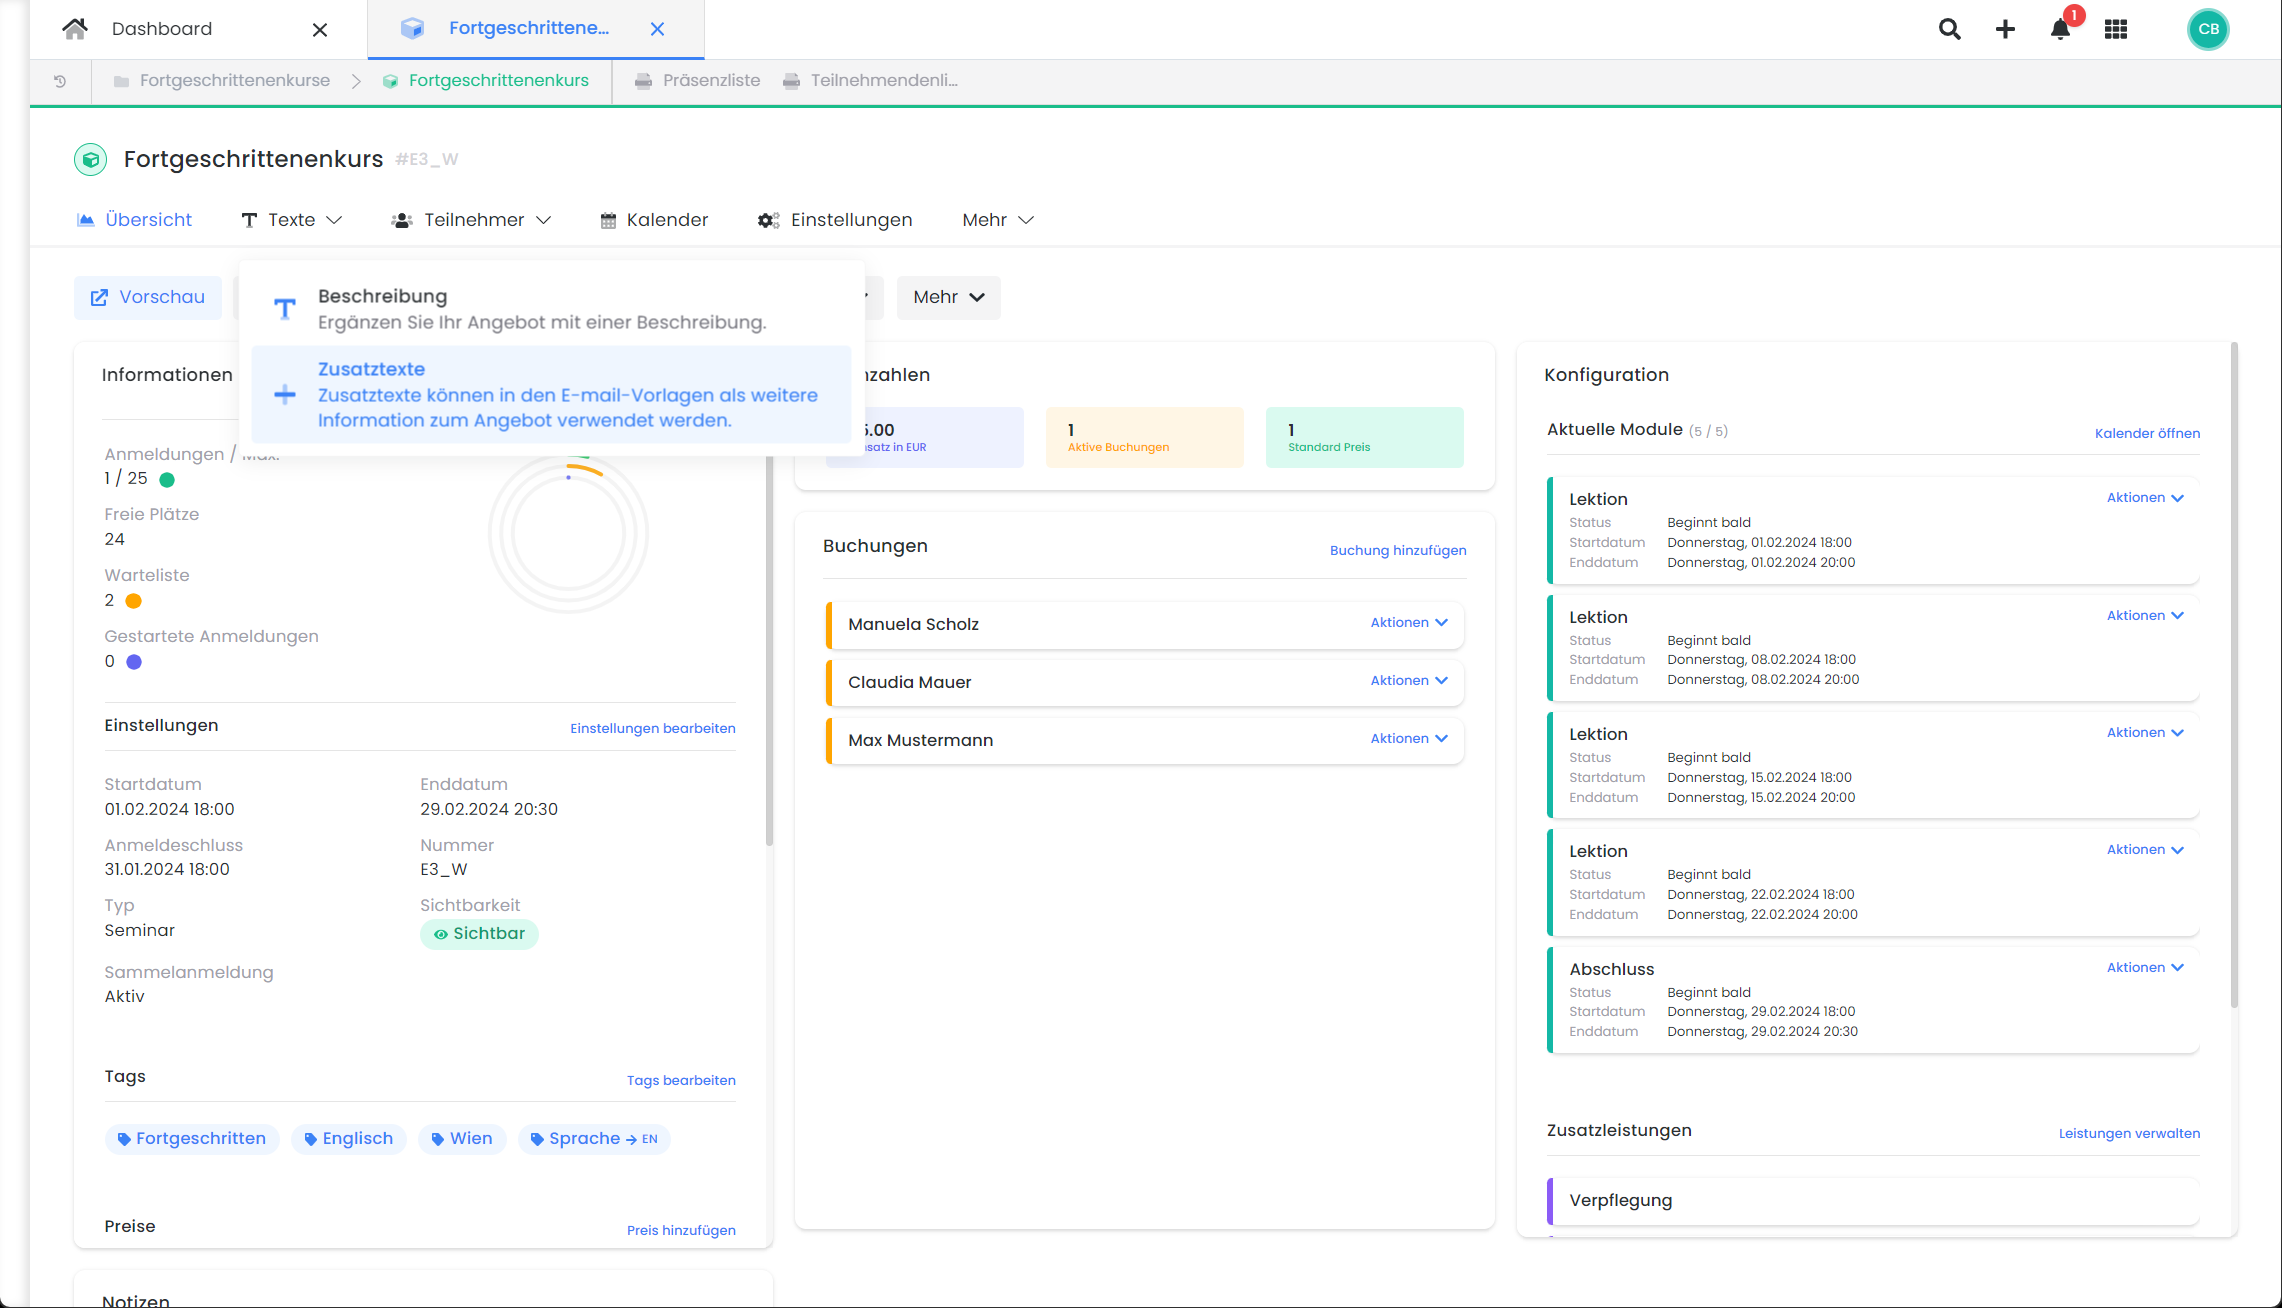Open the Mehr dropdown near Vorschau
The image size is (2282, 1308).
point(947,297)
